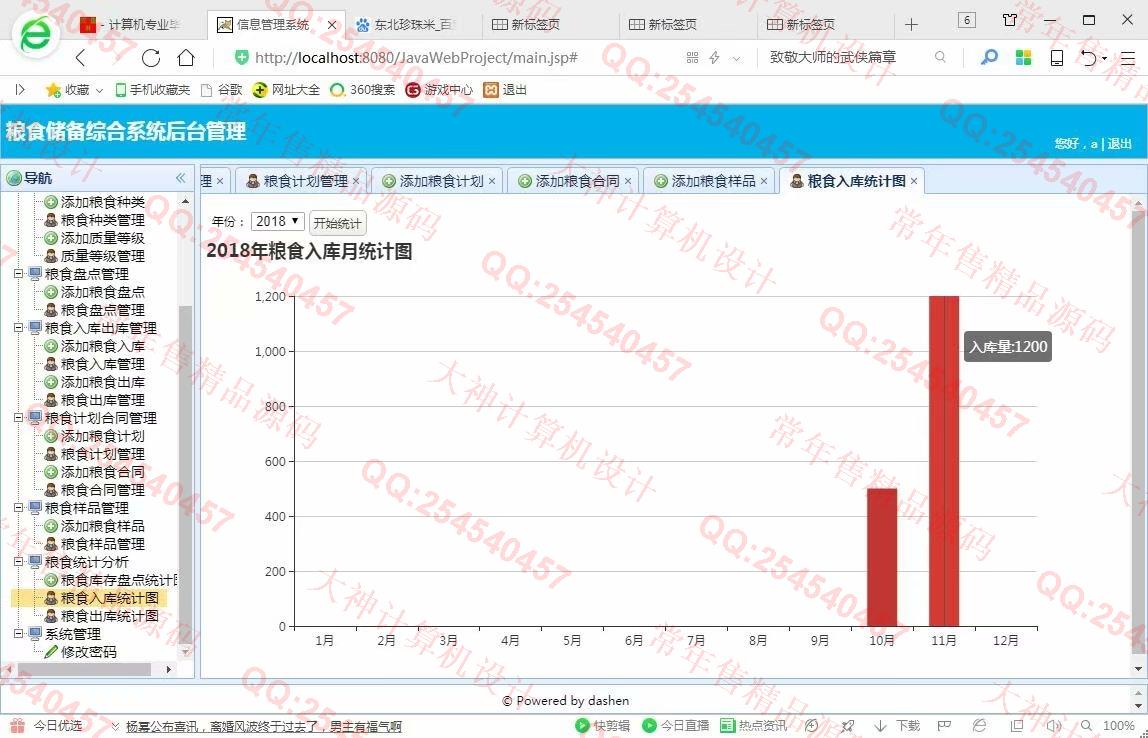Collapse the 粮食入库出库管理 tree node
Image resolution: width=1148 pixels, height=738 pixels.
click(18, 328)
